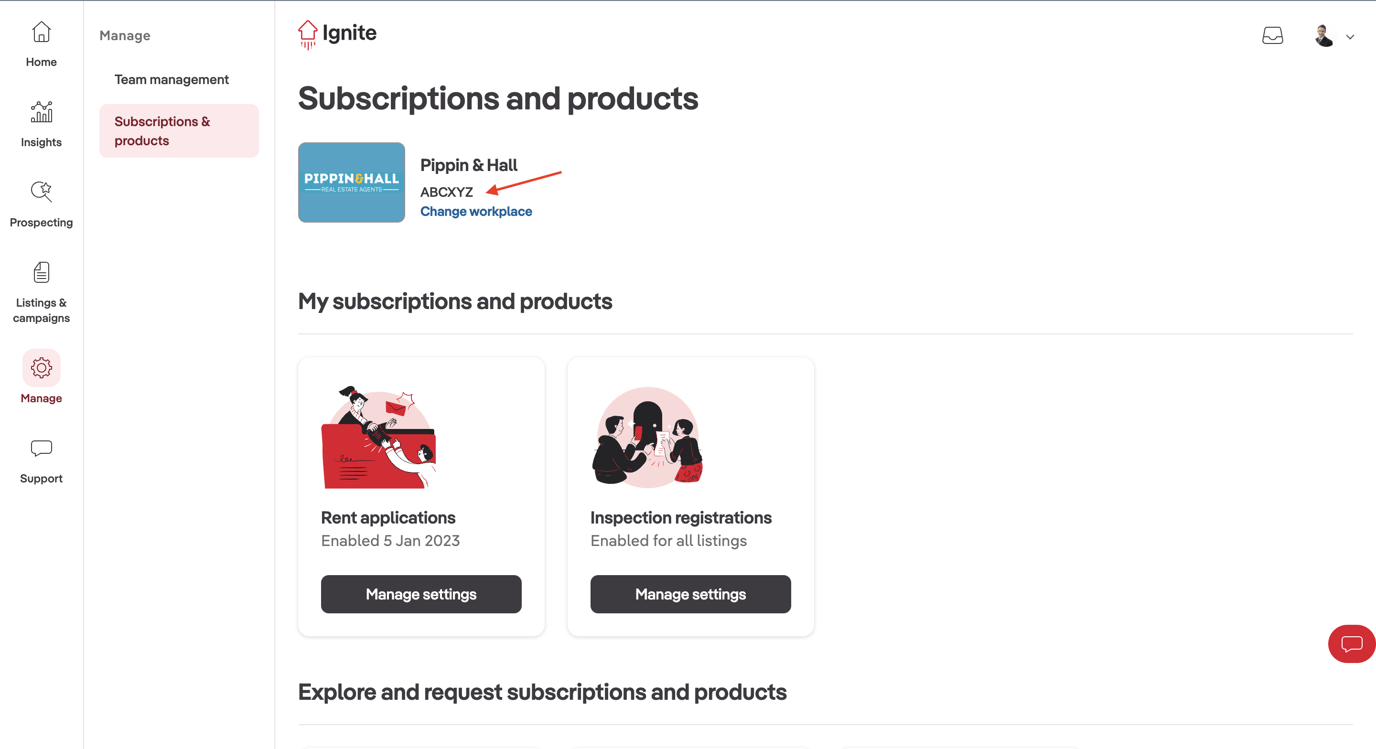Select the Manage gear icon
The height and width of the screenshot is (749, 1376).
click(x=40, y=368)
